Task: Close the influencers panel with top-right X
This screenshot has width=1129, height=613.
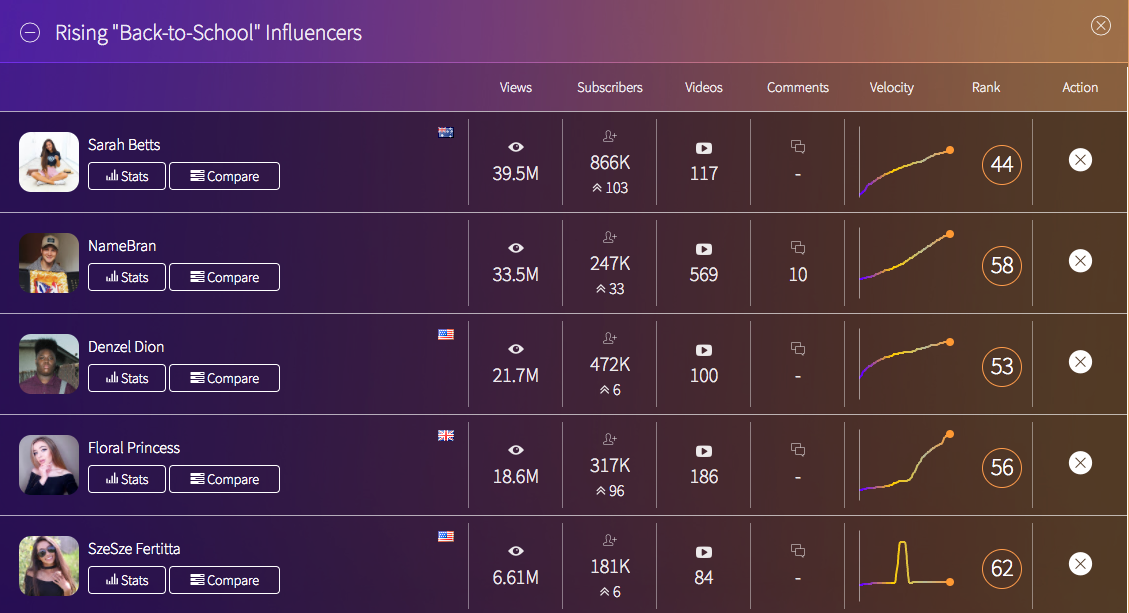Action: click(1100, 26)
